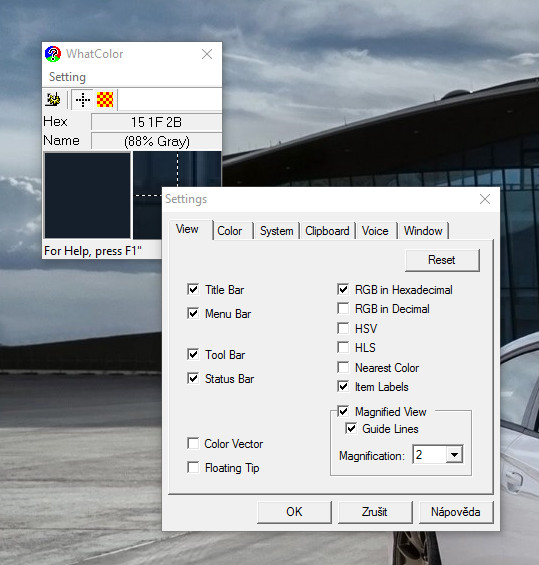Switch to the View tab
The image size is (539, 565).
coord(187,229)
